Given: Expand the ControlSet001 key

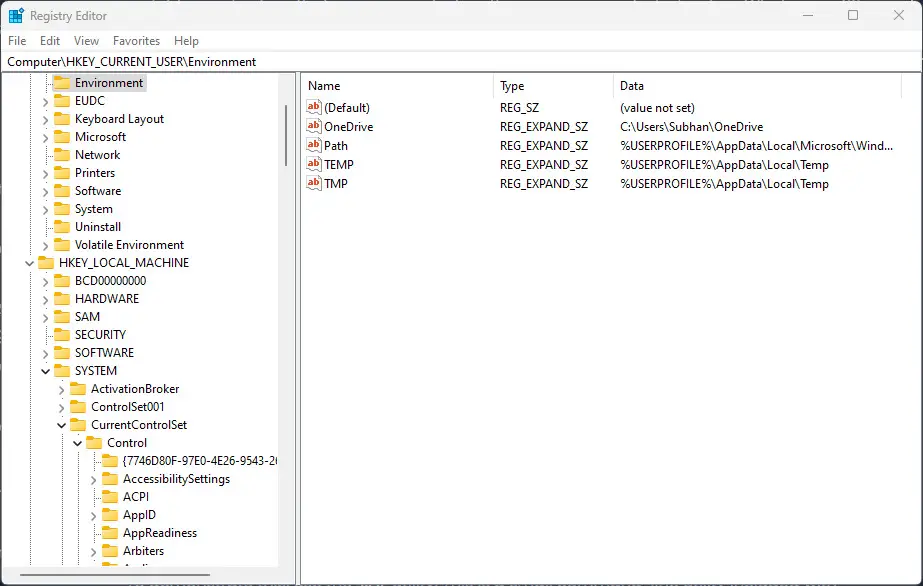Looking at the screenshot, I should (x=62, y=406).
